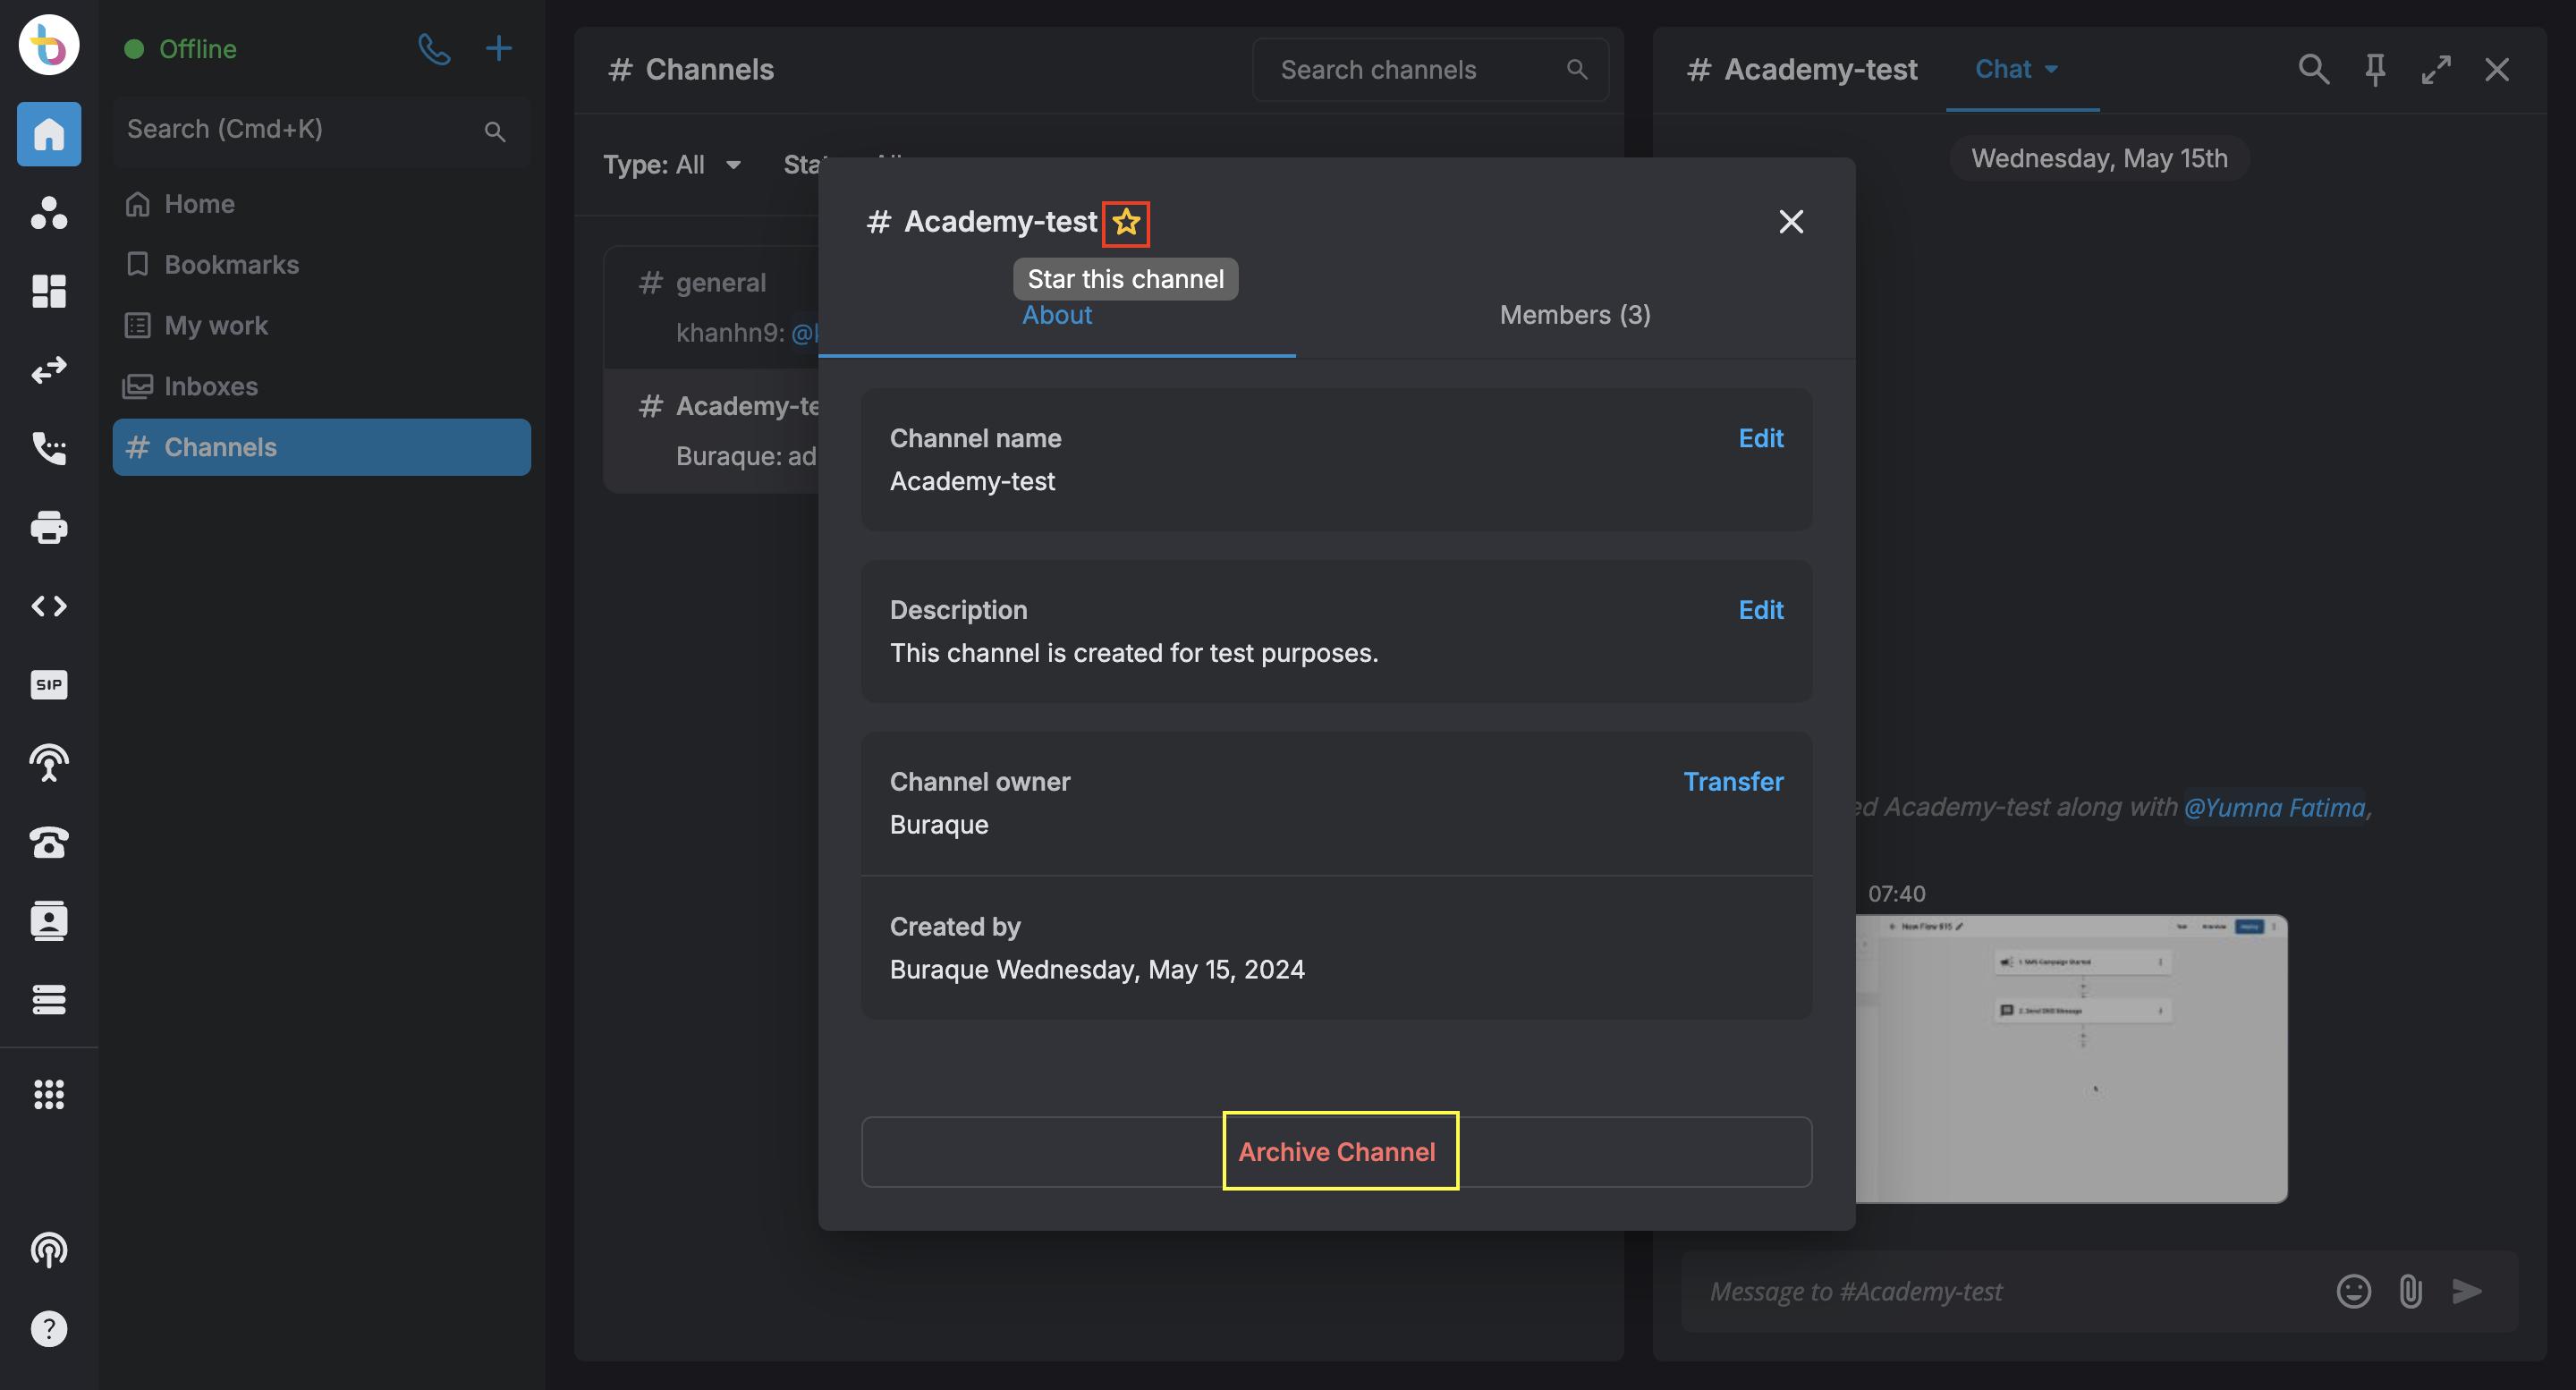Open the team circles icon
Image resolution: width=2576 pixels, height=1390 pixels.
(x=49, y=213)
